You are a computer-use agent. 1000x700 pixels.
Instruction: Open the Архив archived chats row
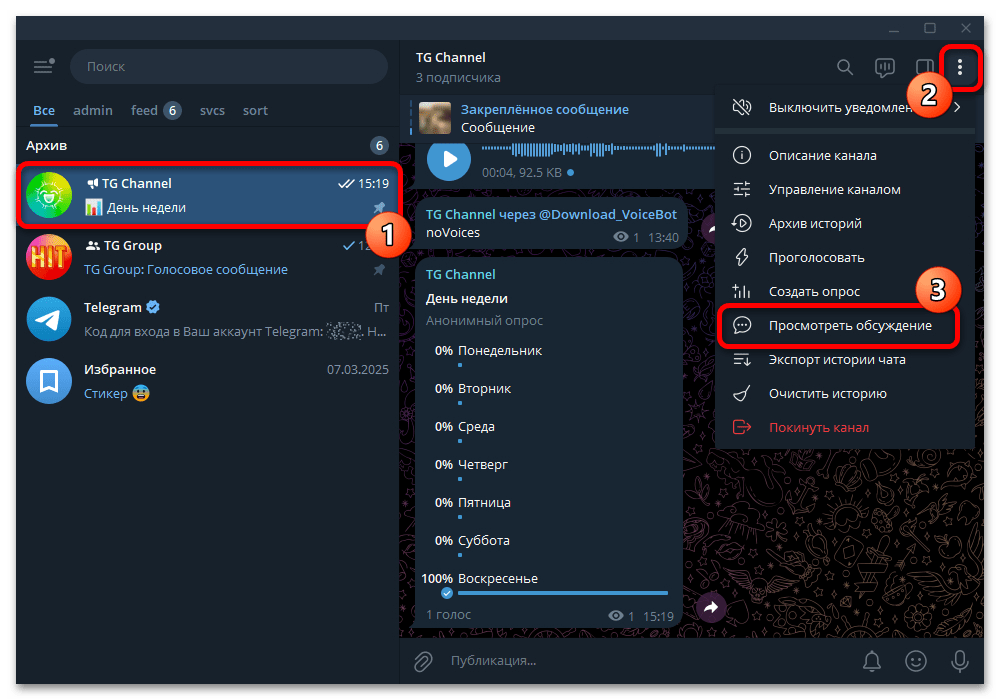pyautogui.click(x=207, y=145)
